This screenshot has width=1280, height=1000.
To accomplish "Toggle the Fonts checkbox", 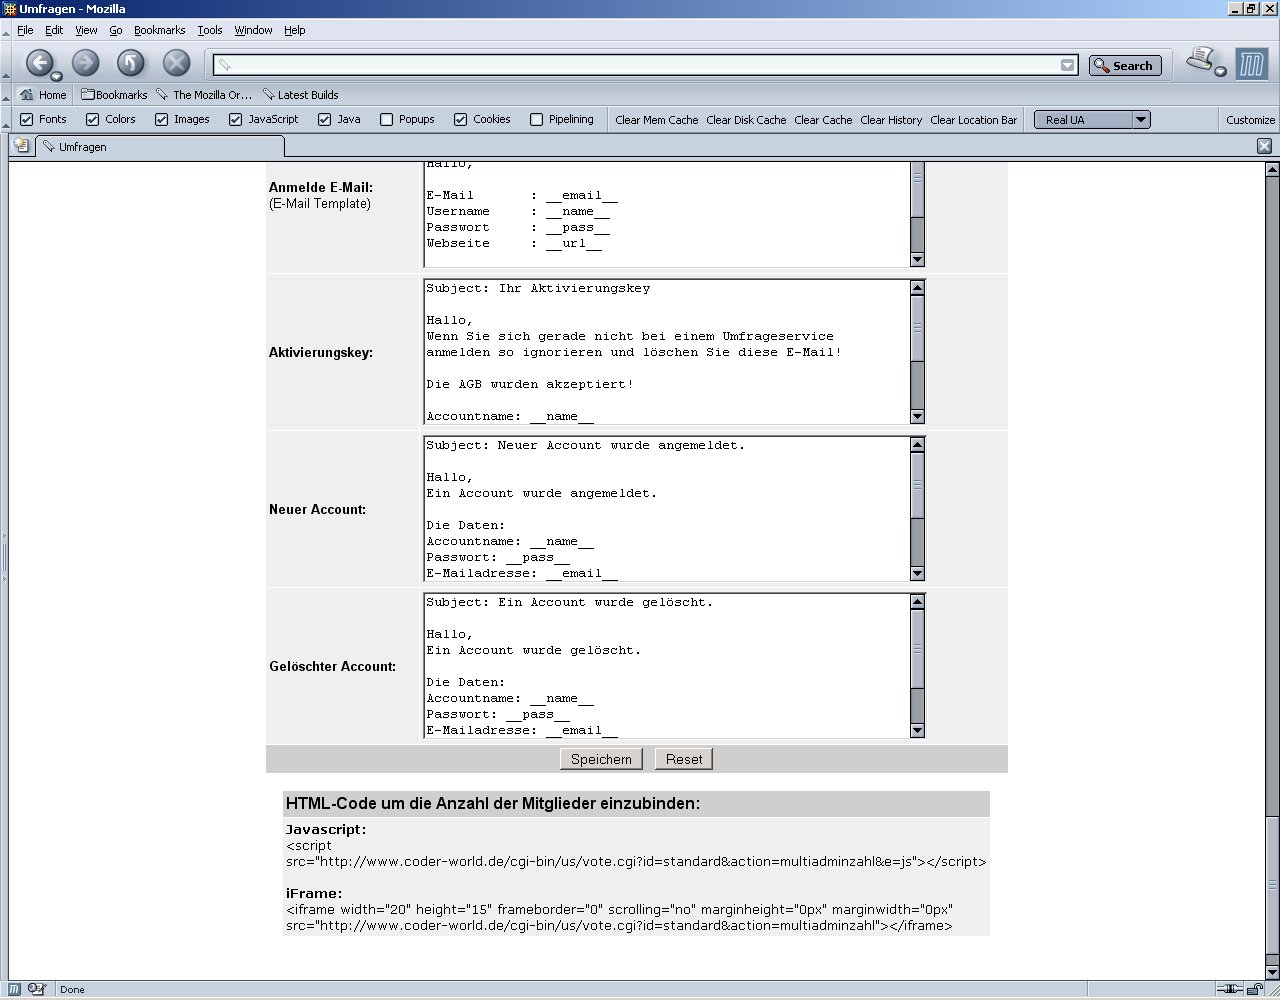I will click(x=27, y=119).
